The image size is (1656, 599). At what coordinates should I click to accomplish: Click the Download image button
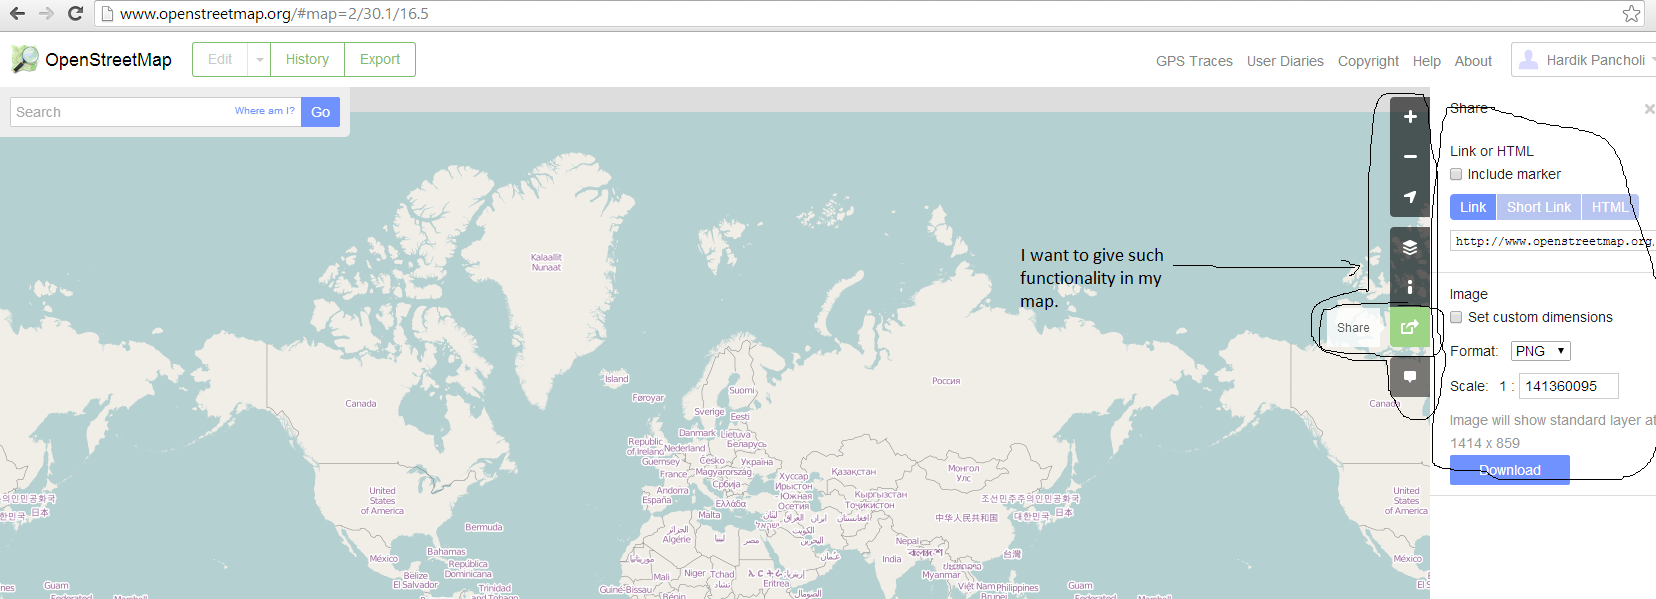point(1510,470)
